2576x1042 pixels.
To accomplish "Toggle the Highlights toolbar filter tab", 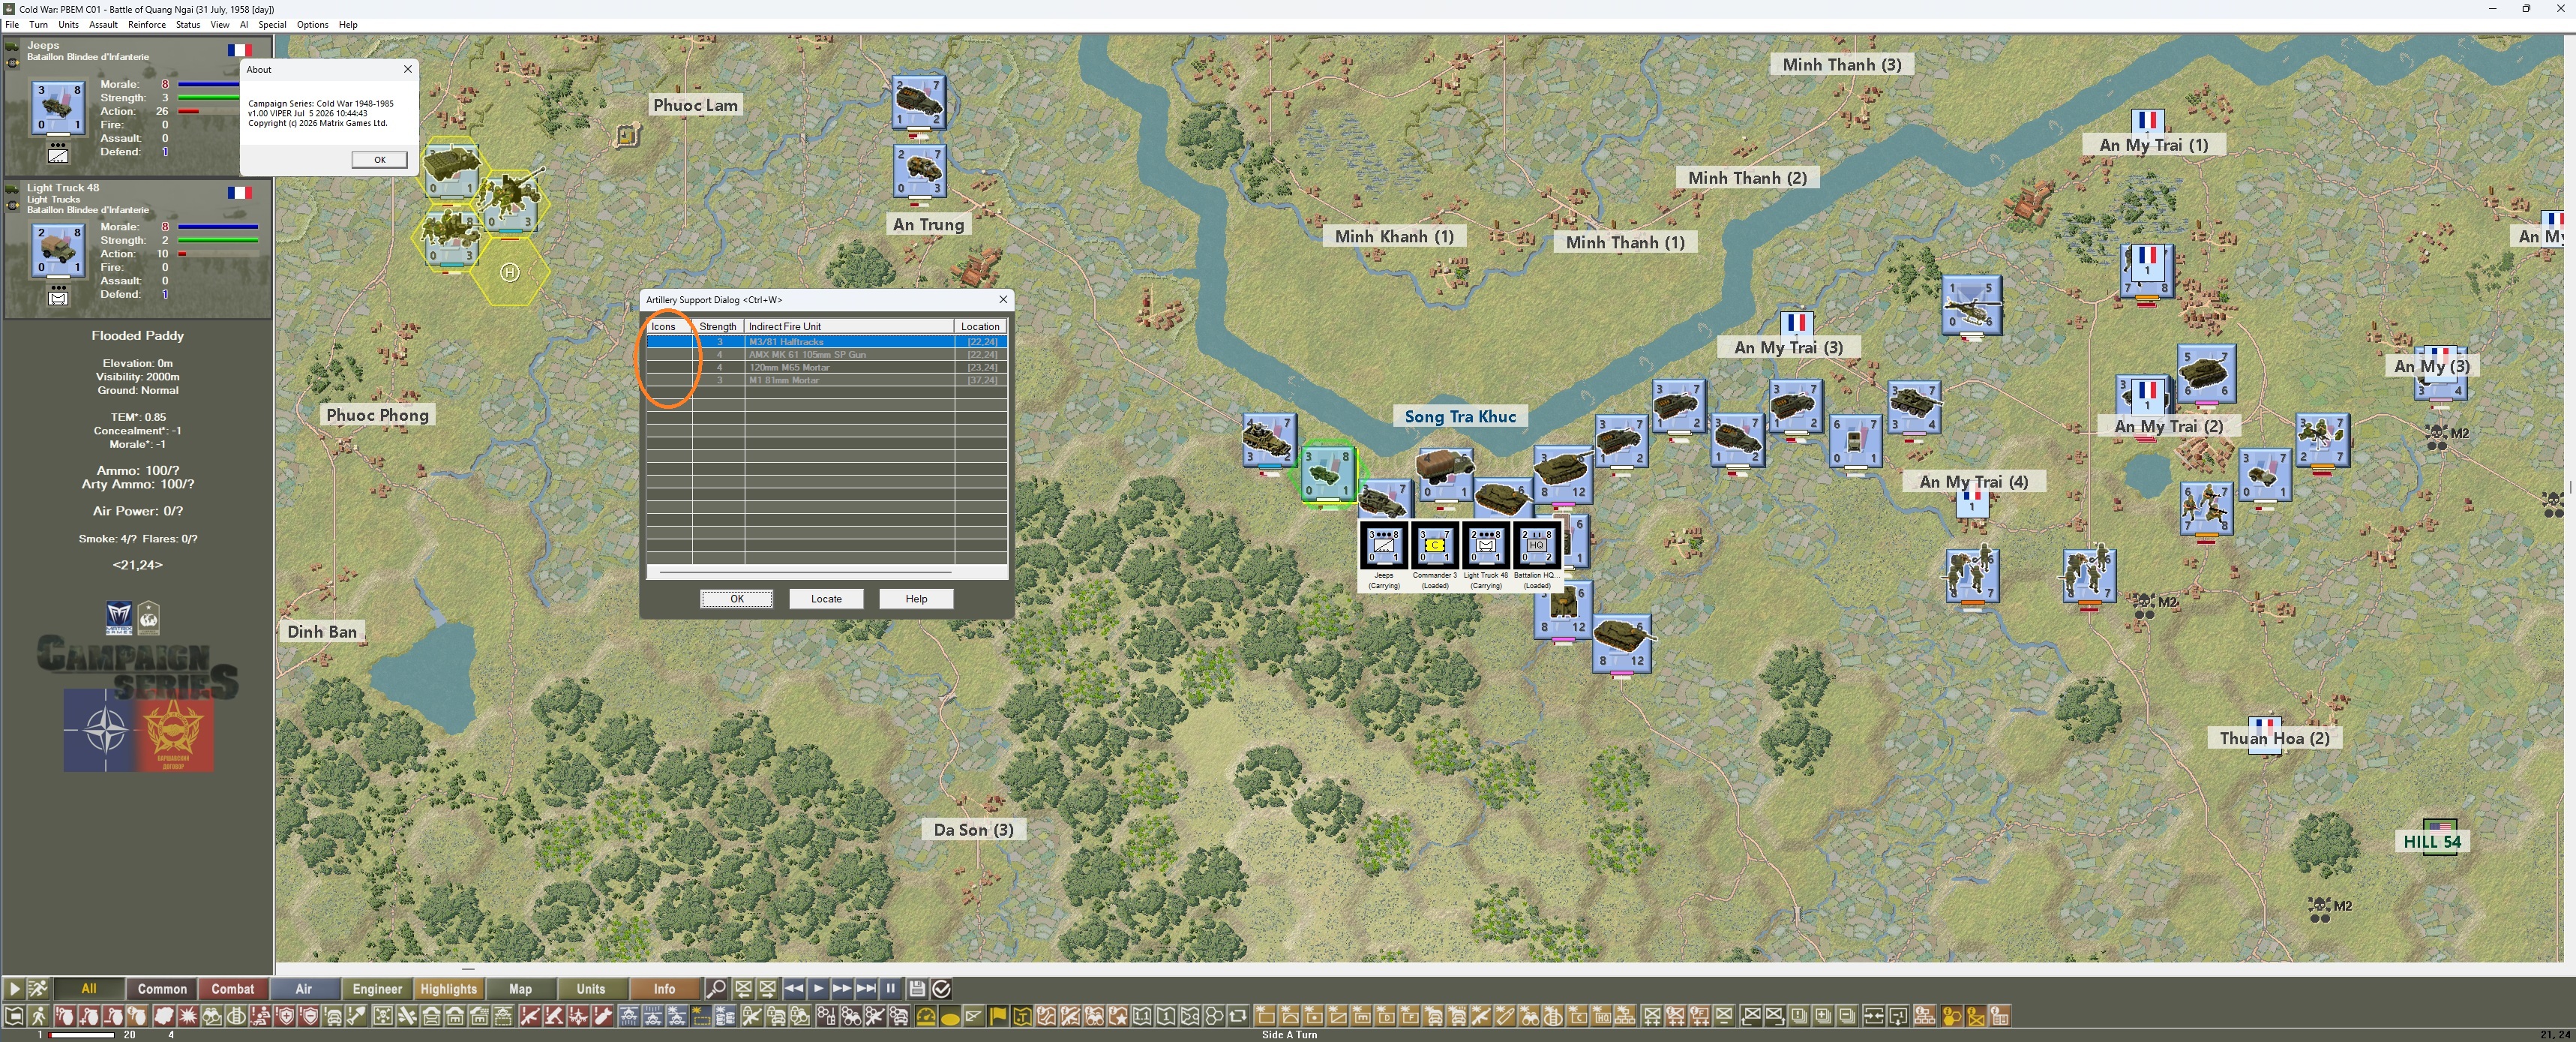I will pyautogui.click(x=449, y=988).
